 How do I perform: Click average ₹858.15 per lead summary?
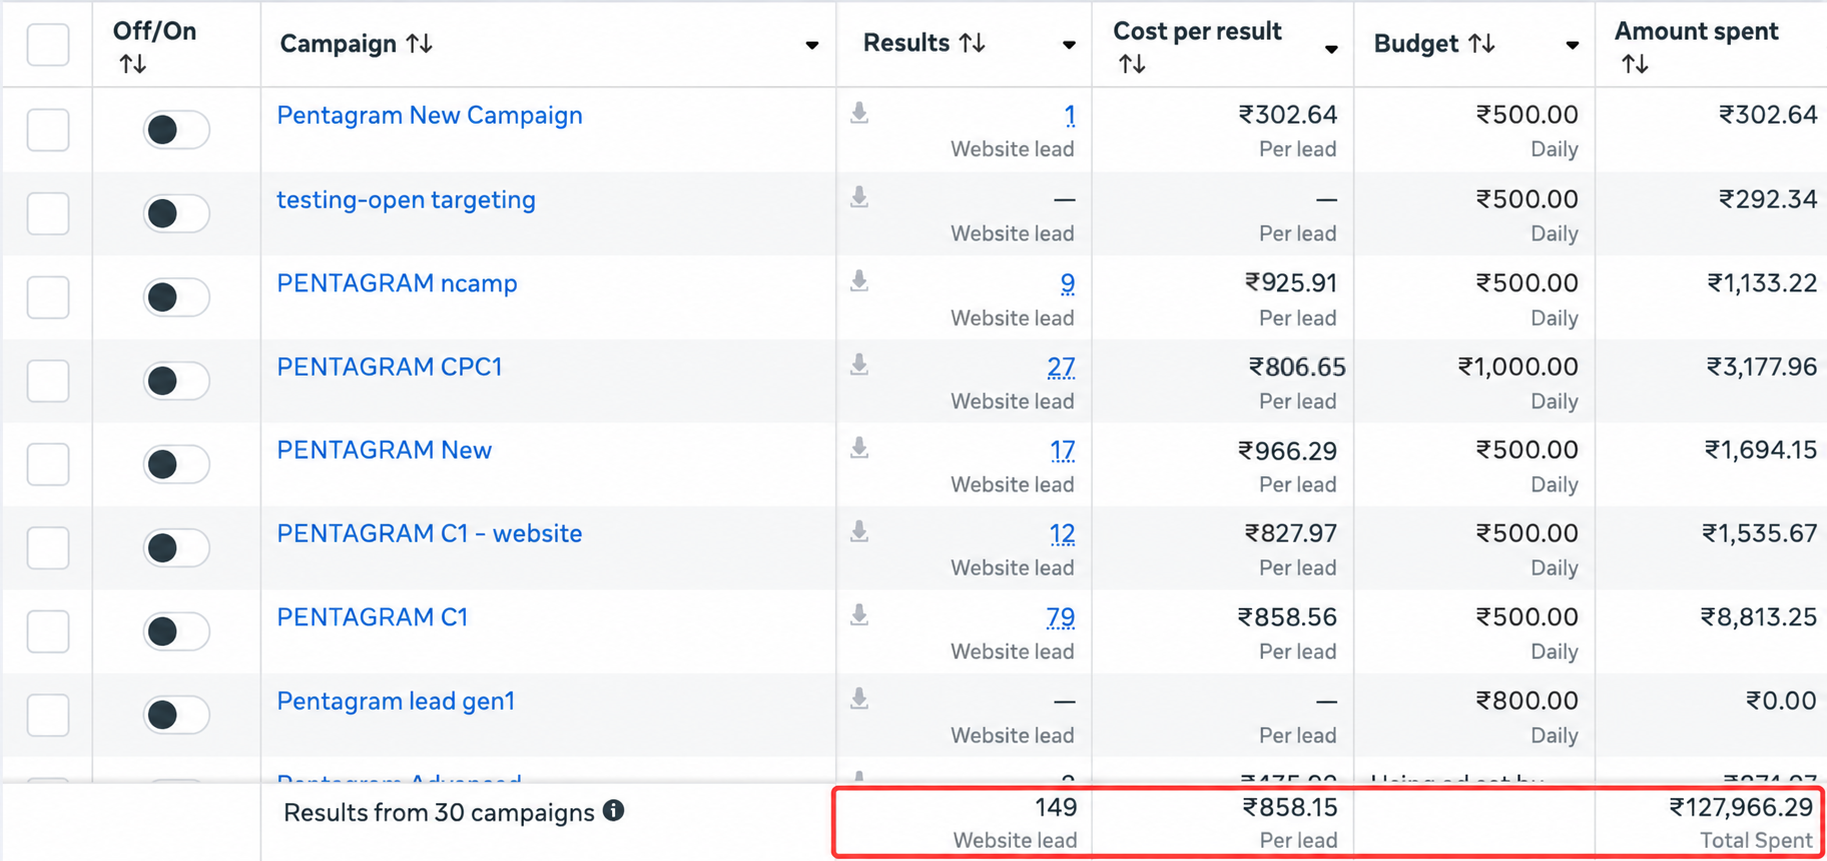(x=1290, y=807)
